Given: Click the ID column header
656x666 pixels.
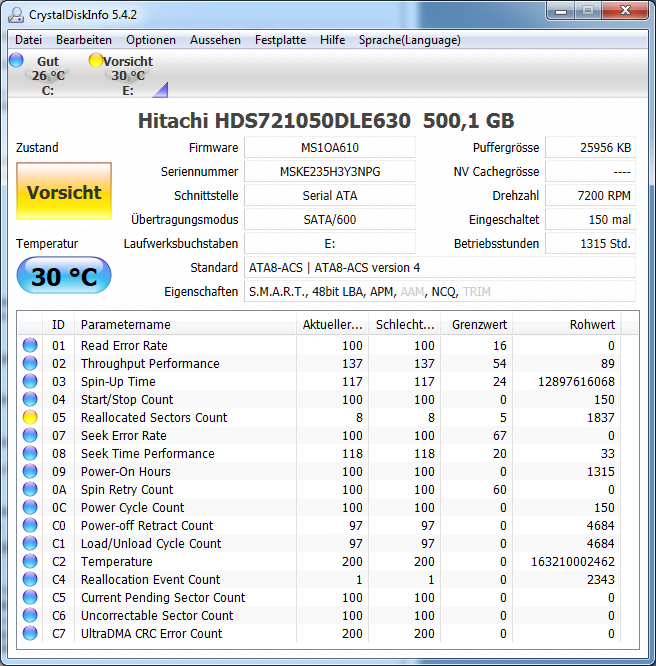Looking at the screenshot, I should click(58, 325).
